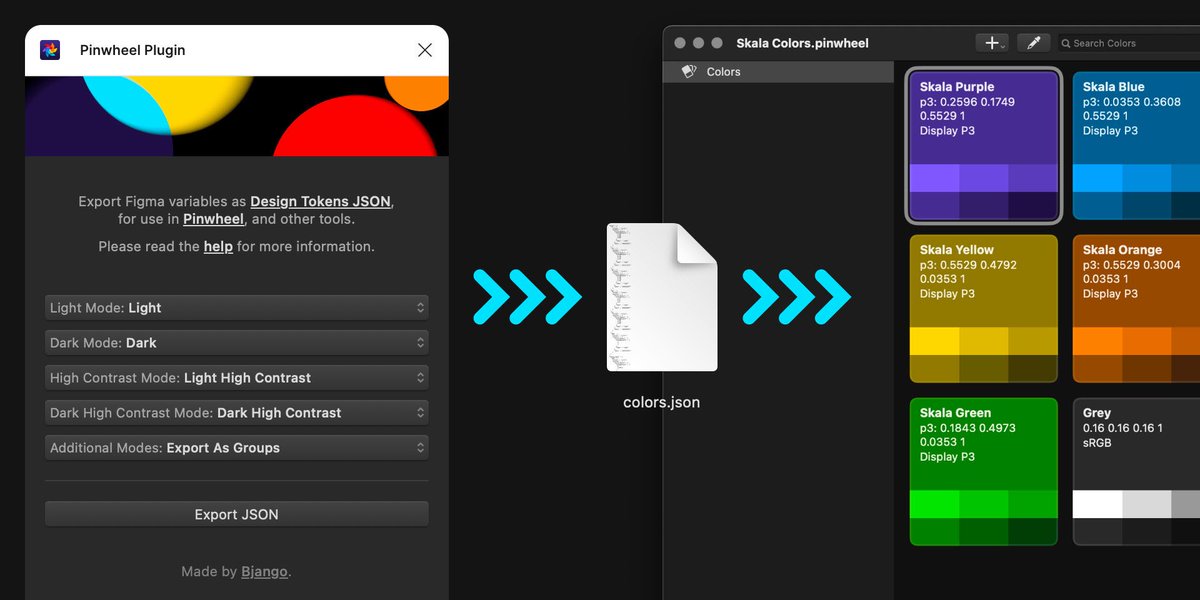Image resolution: width=1200 pixels, height=600 pixels.
Task: Select the Colors item in sidebar
Action: click(778, 72)
